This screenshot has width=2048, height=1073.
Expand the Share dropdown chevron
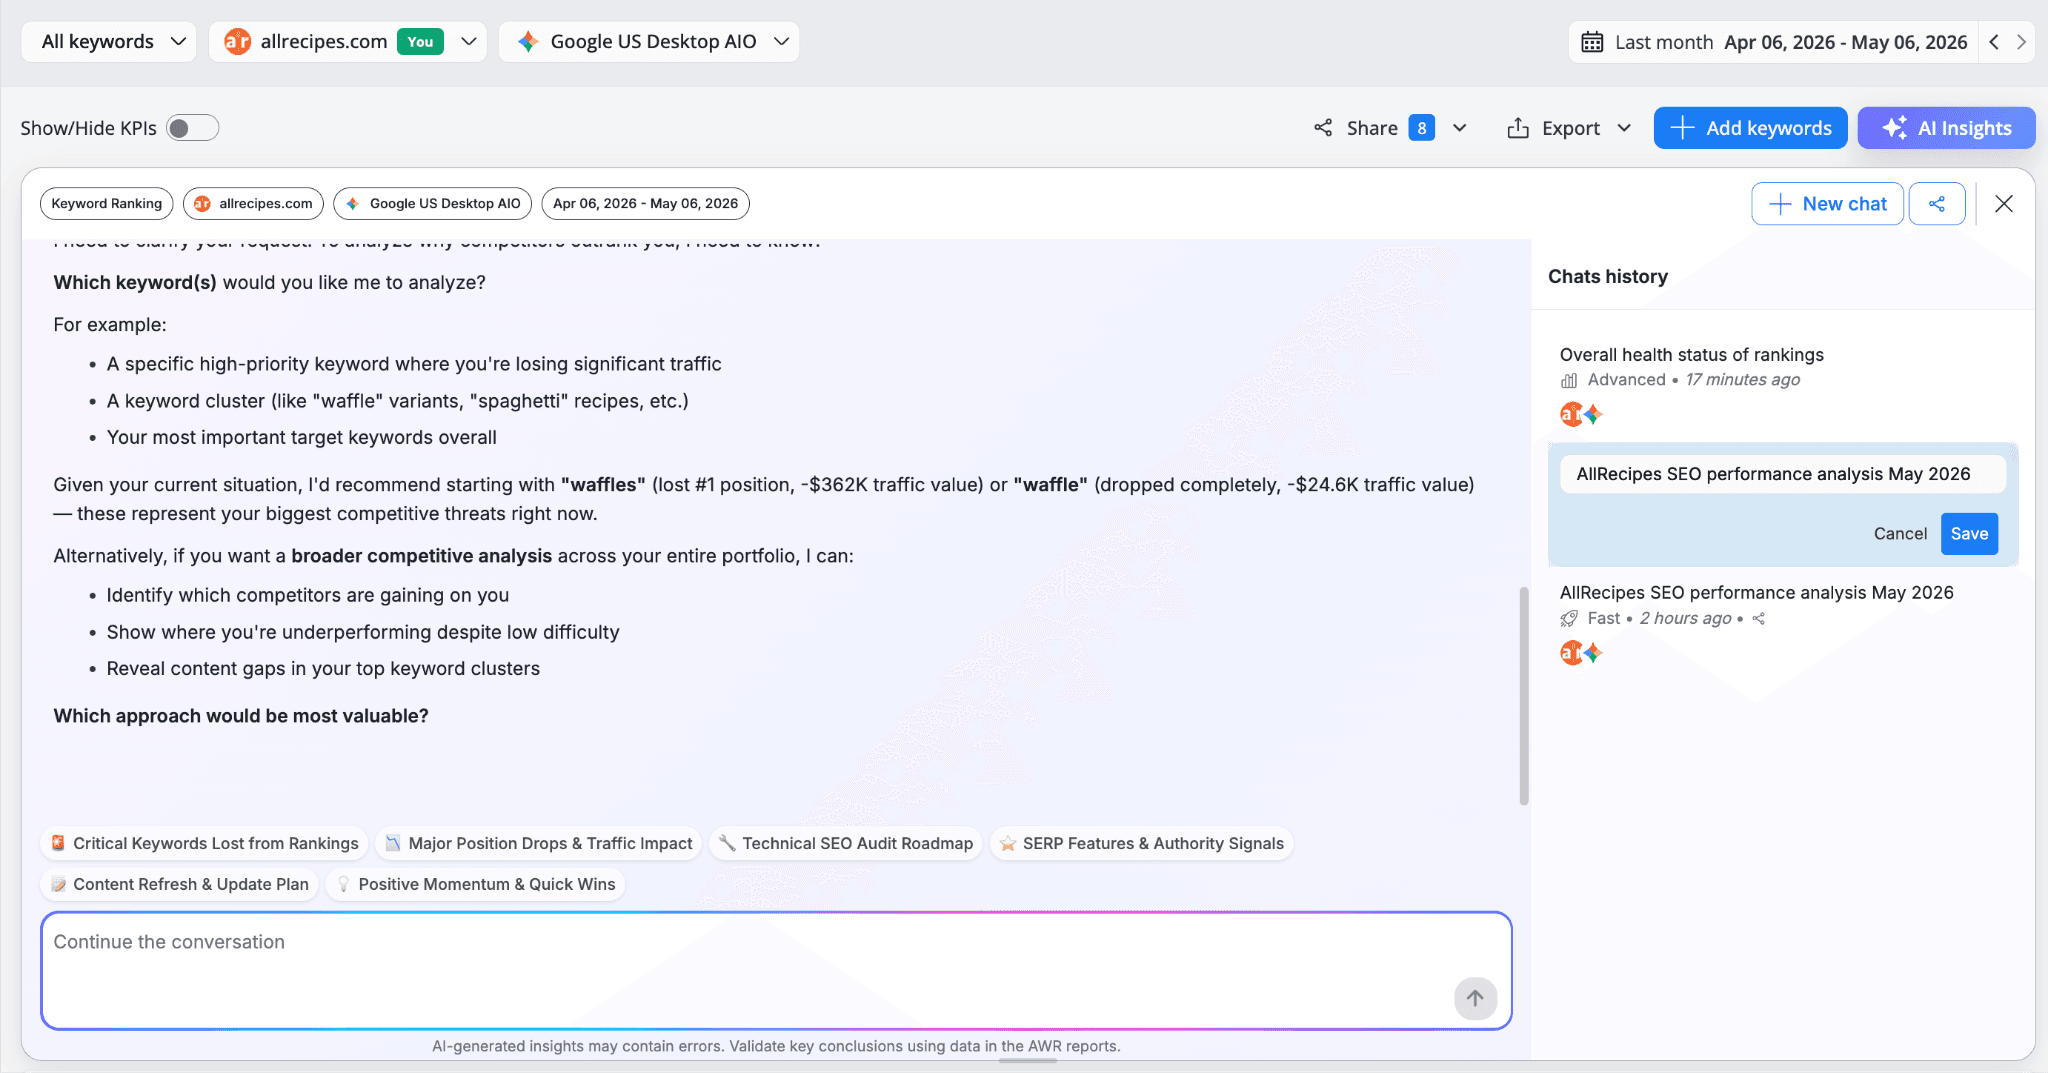1460,128
